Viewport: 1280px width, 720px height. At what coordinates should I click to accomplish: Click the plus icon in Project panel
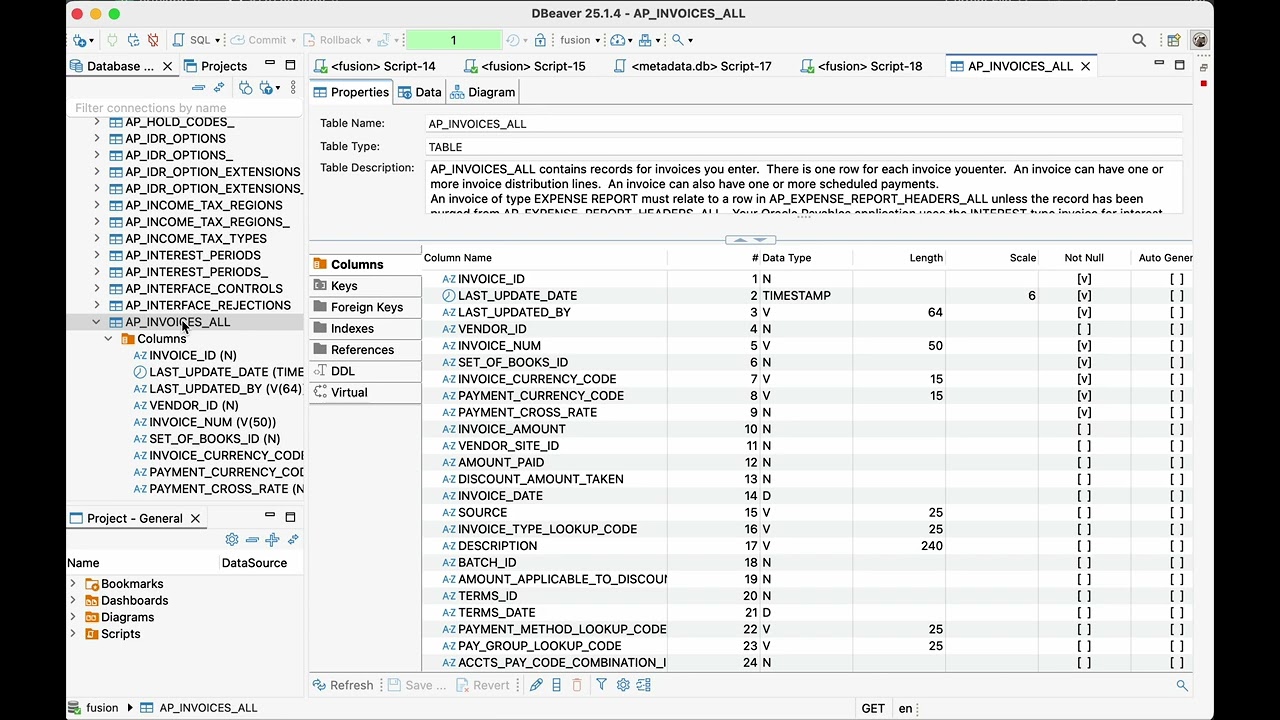[272, 540]
